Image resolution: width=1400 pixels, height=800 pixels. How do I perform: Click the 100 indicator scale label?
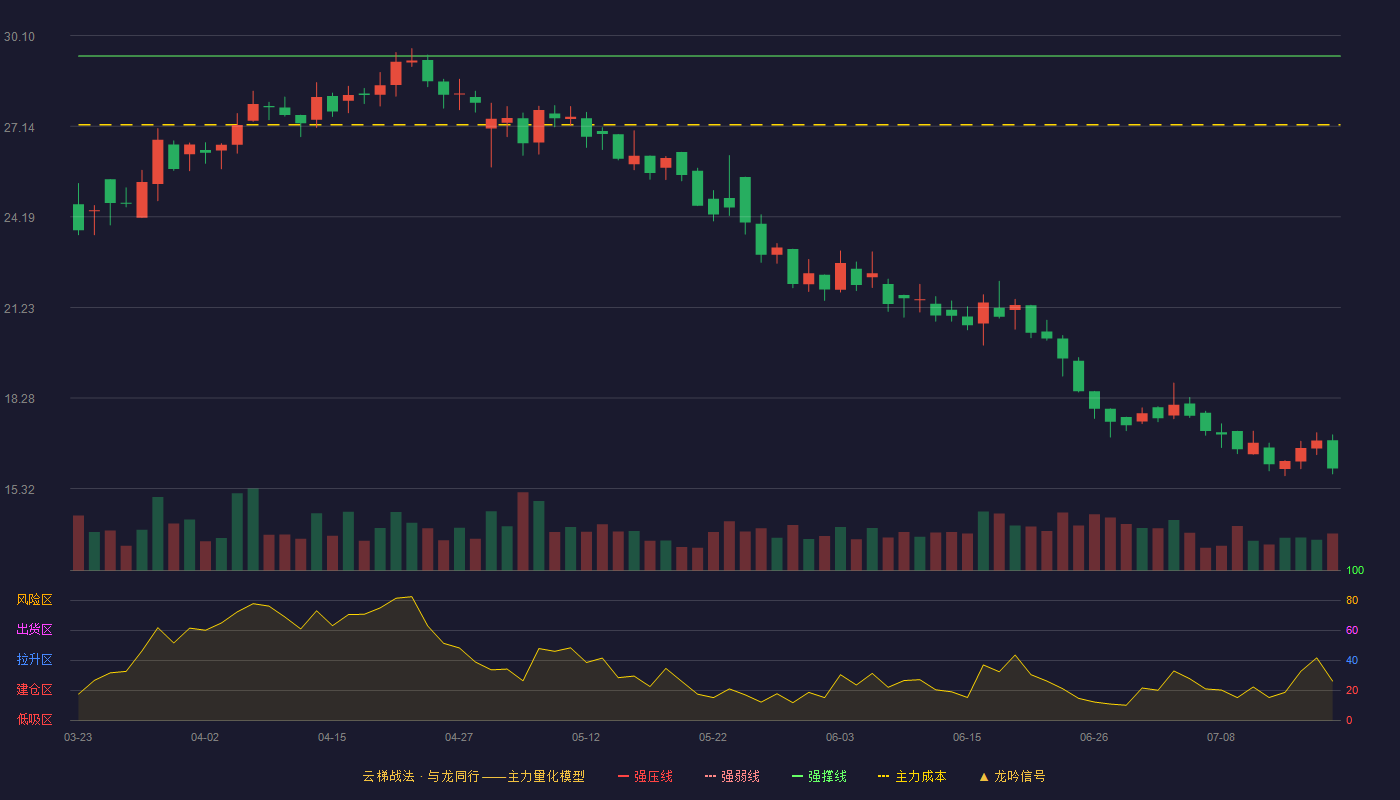(x=1355, y=571)
